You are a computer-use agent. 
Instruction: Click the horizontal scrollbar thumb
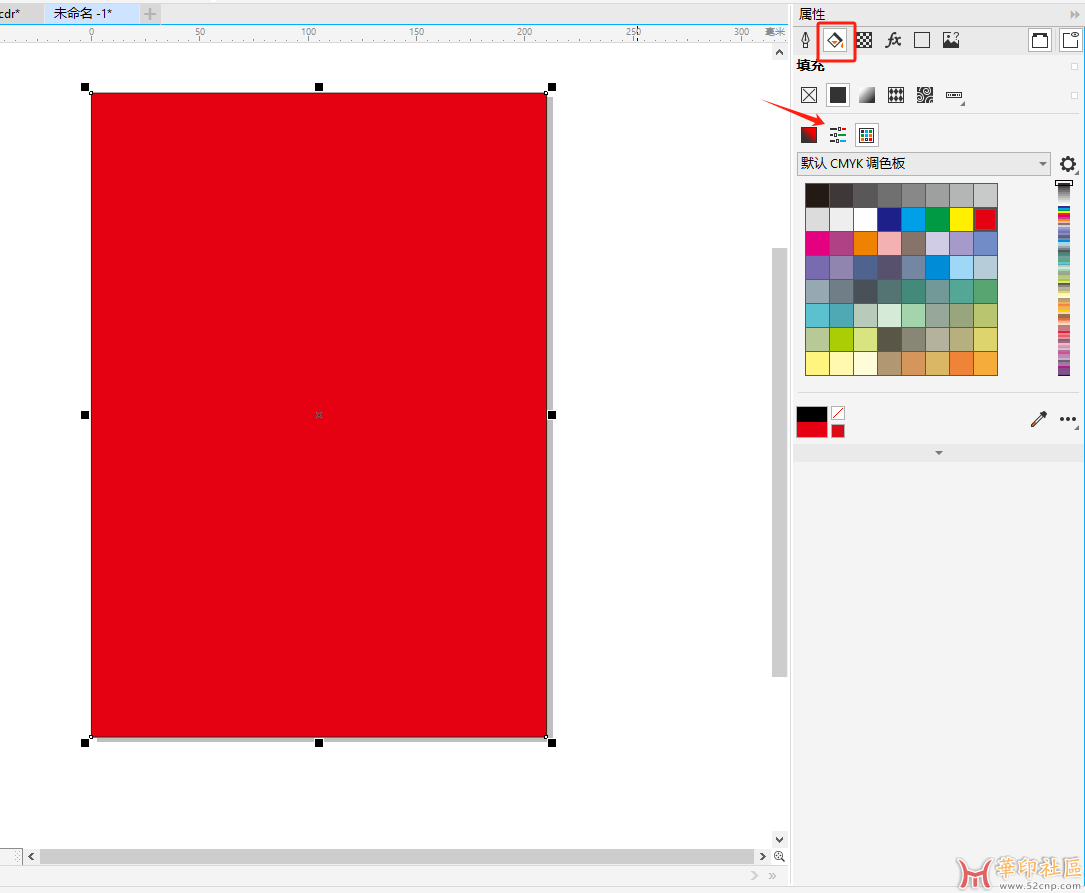tap(396, 856)
